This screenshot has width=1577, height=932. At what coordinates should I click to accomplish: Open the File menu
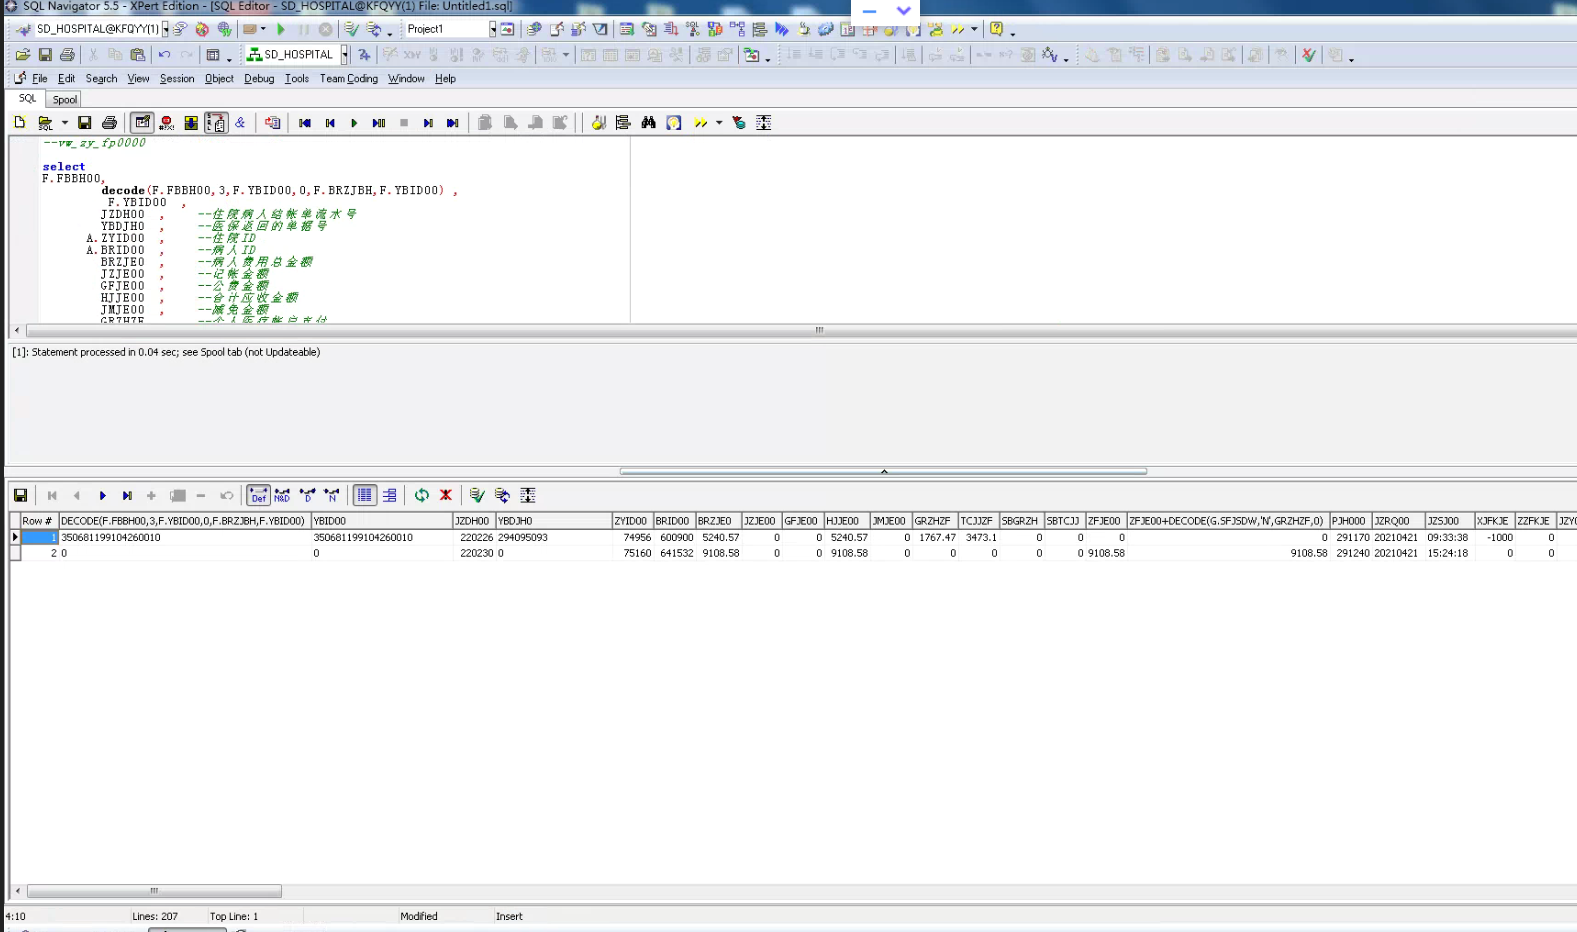[x=40, y=79]
